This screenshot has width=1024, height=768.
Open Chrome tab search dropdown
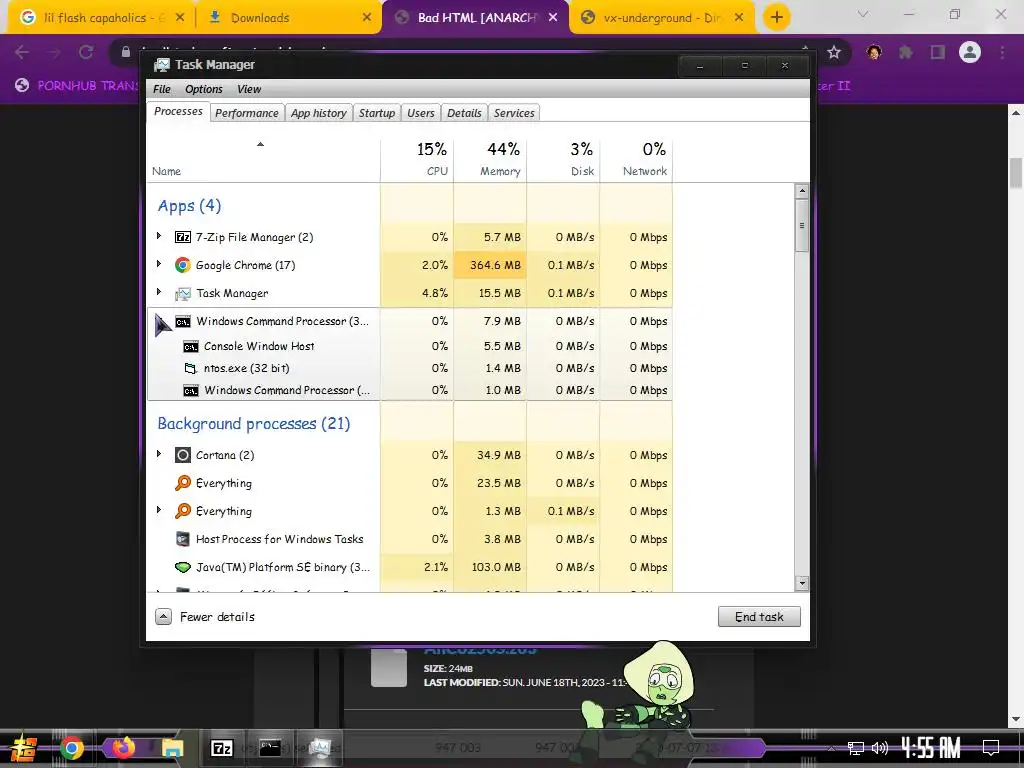click(863, 14)
